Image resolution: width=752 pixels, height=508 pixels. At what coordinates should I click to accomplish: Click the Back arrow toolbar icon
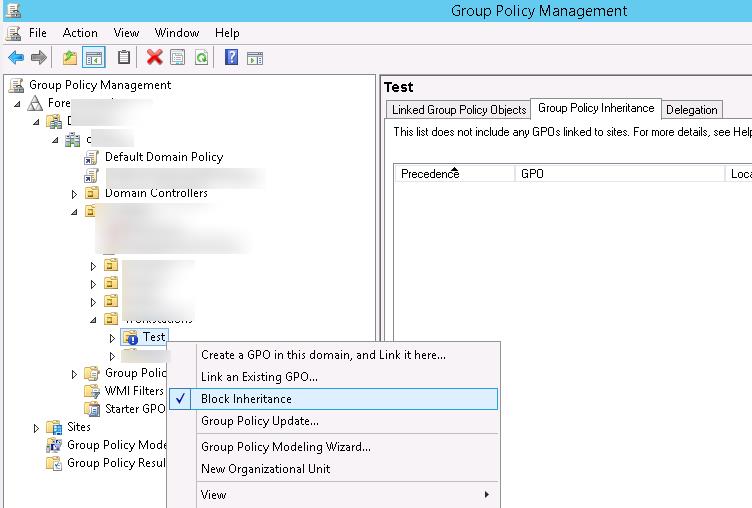16,58
